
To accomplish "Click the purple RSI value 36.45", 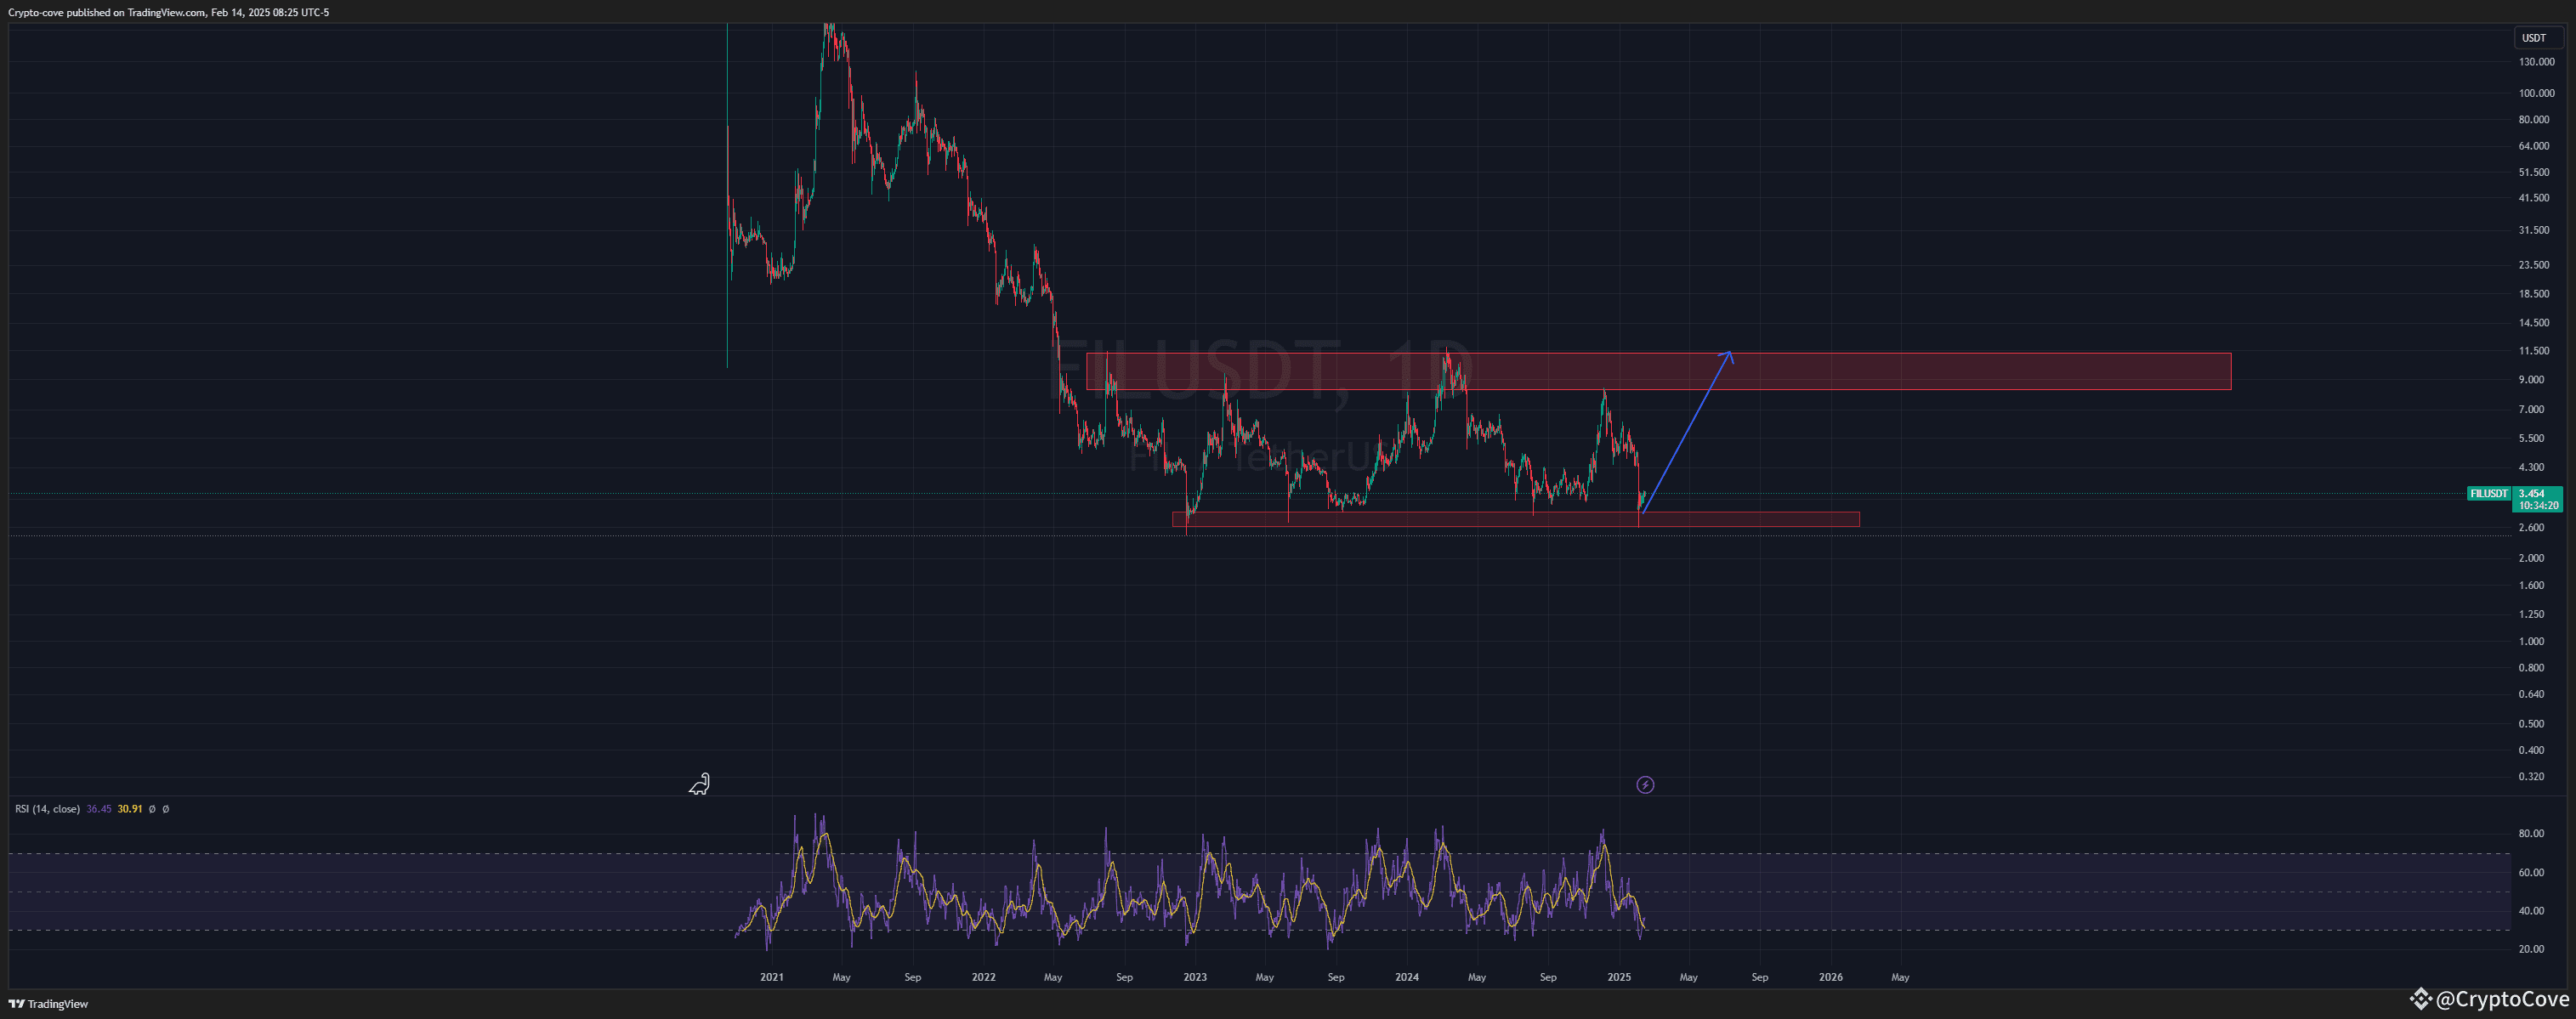I will coord(99,809).
